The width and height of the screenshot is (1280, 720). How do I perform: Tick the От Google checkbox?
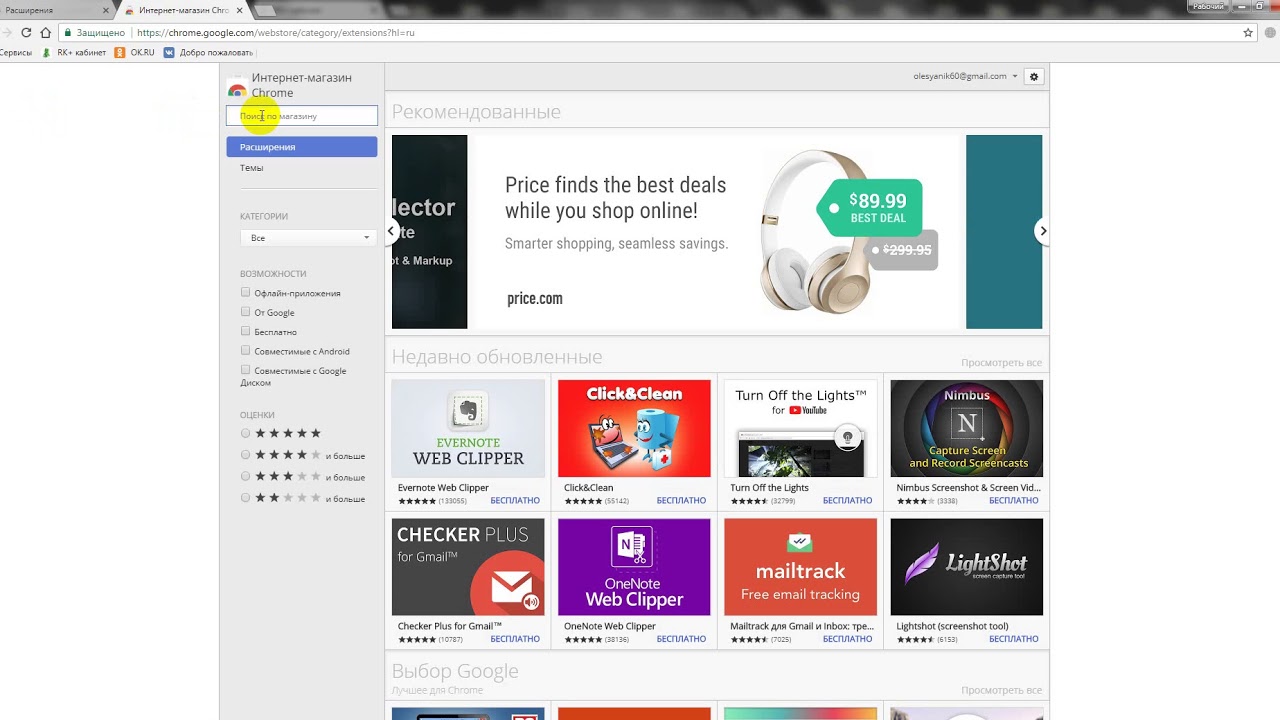(x=245, y=312)
